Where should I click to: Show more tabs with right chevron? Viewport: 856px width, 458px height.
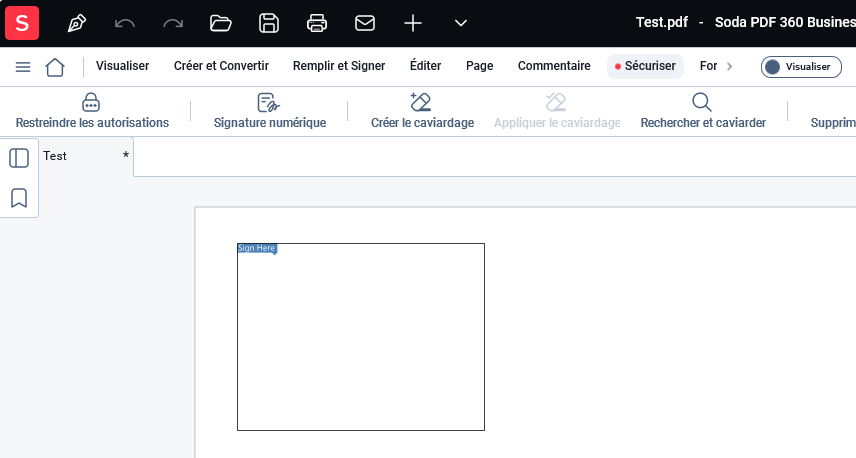coord(729,66)
